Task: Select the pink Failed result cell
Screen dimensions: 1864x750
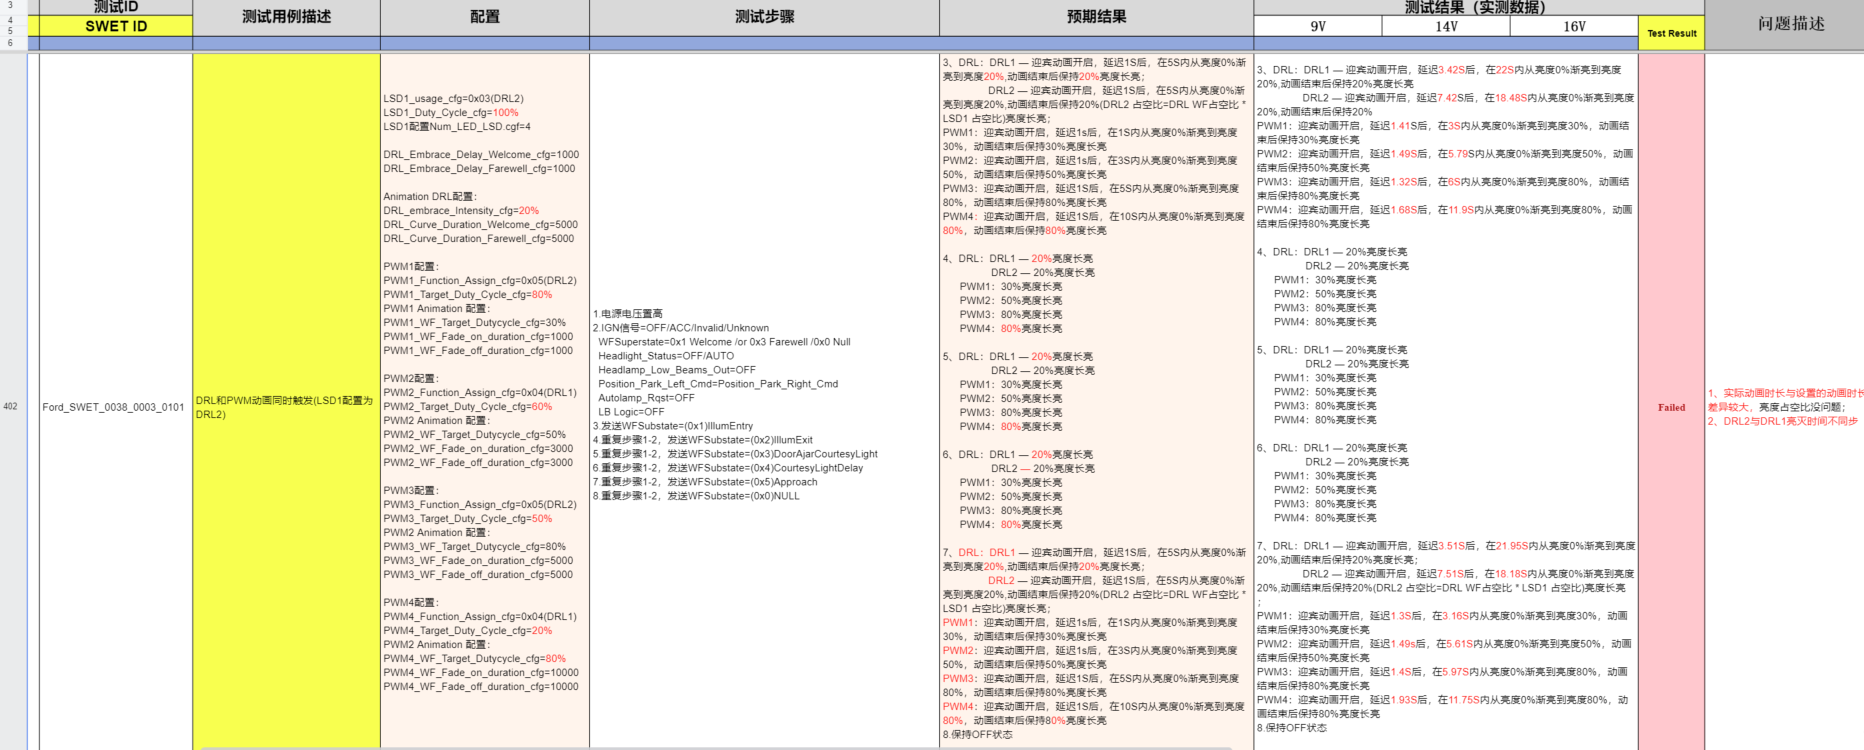Action: pos(1671,407)
